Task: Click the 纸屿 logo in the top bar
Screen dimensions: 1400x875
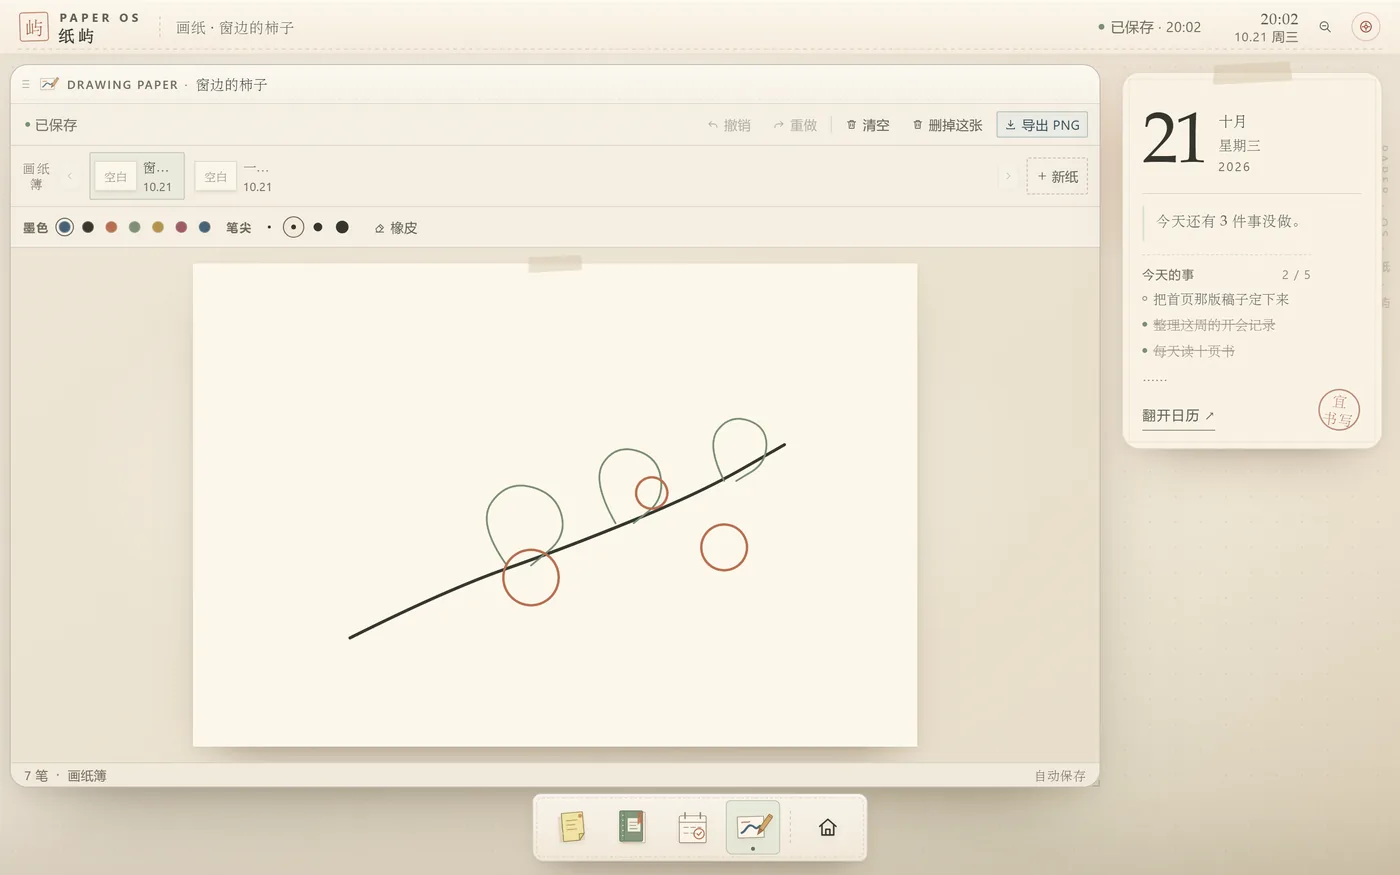Action: coord(34,27)
